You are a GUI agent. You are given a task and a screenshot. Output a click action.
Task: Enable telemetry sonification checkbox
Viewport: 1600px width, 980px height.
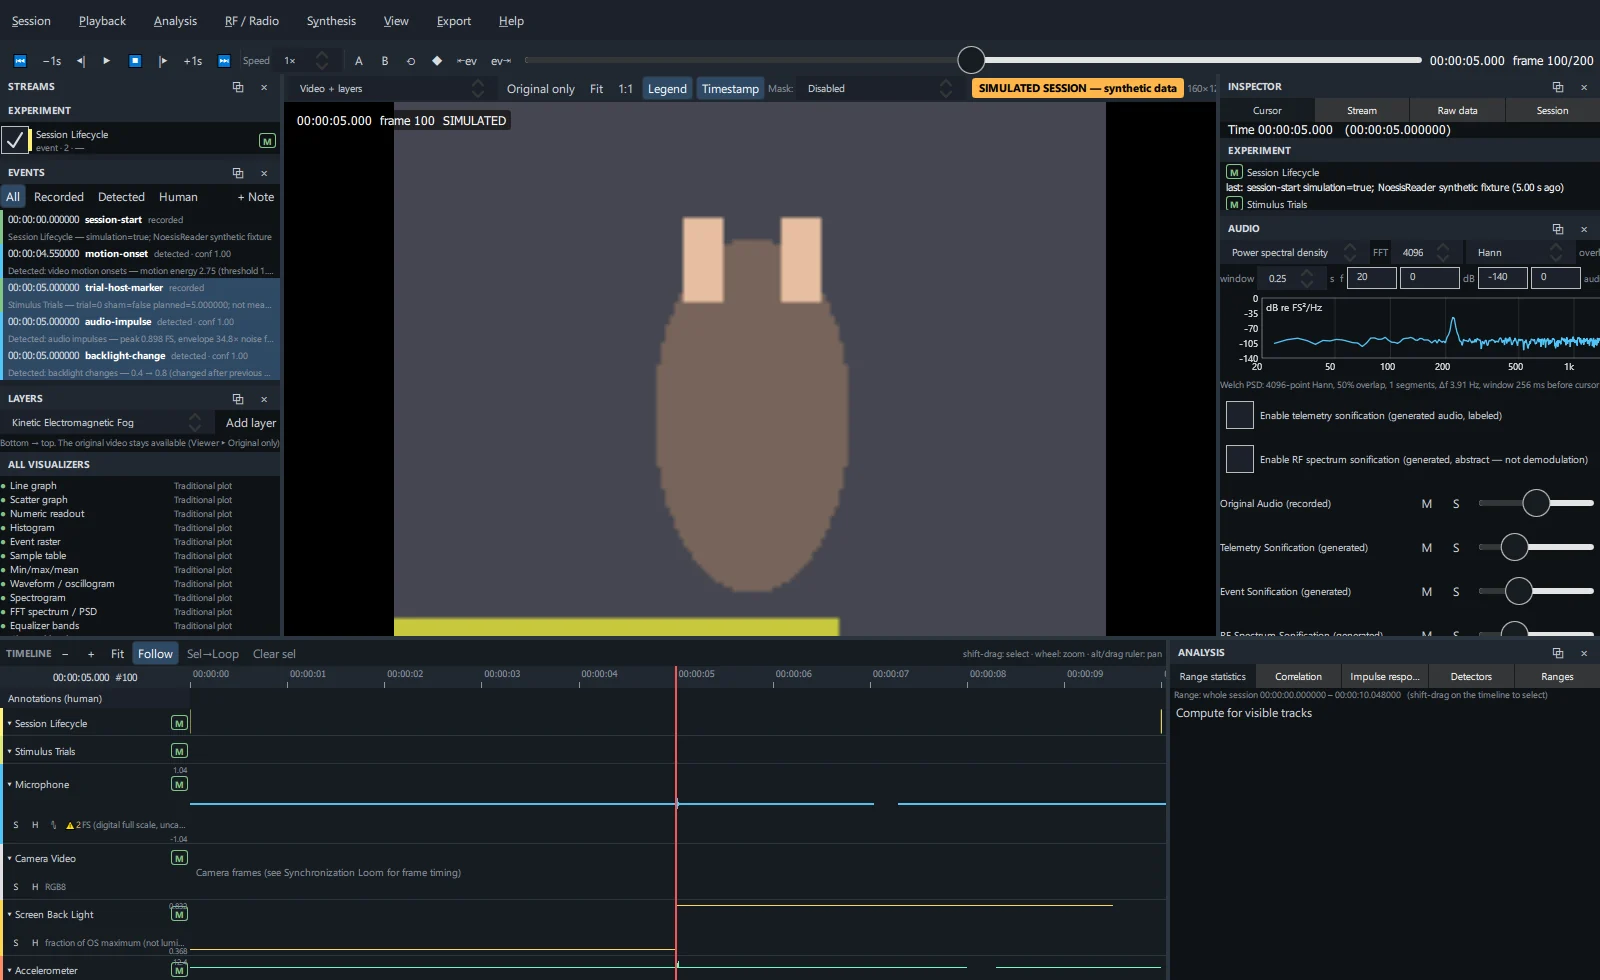(x=1240, y=415)
